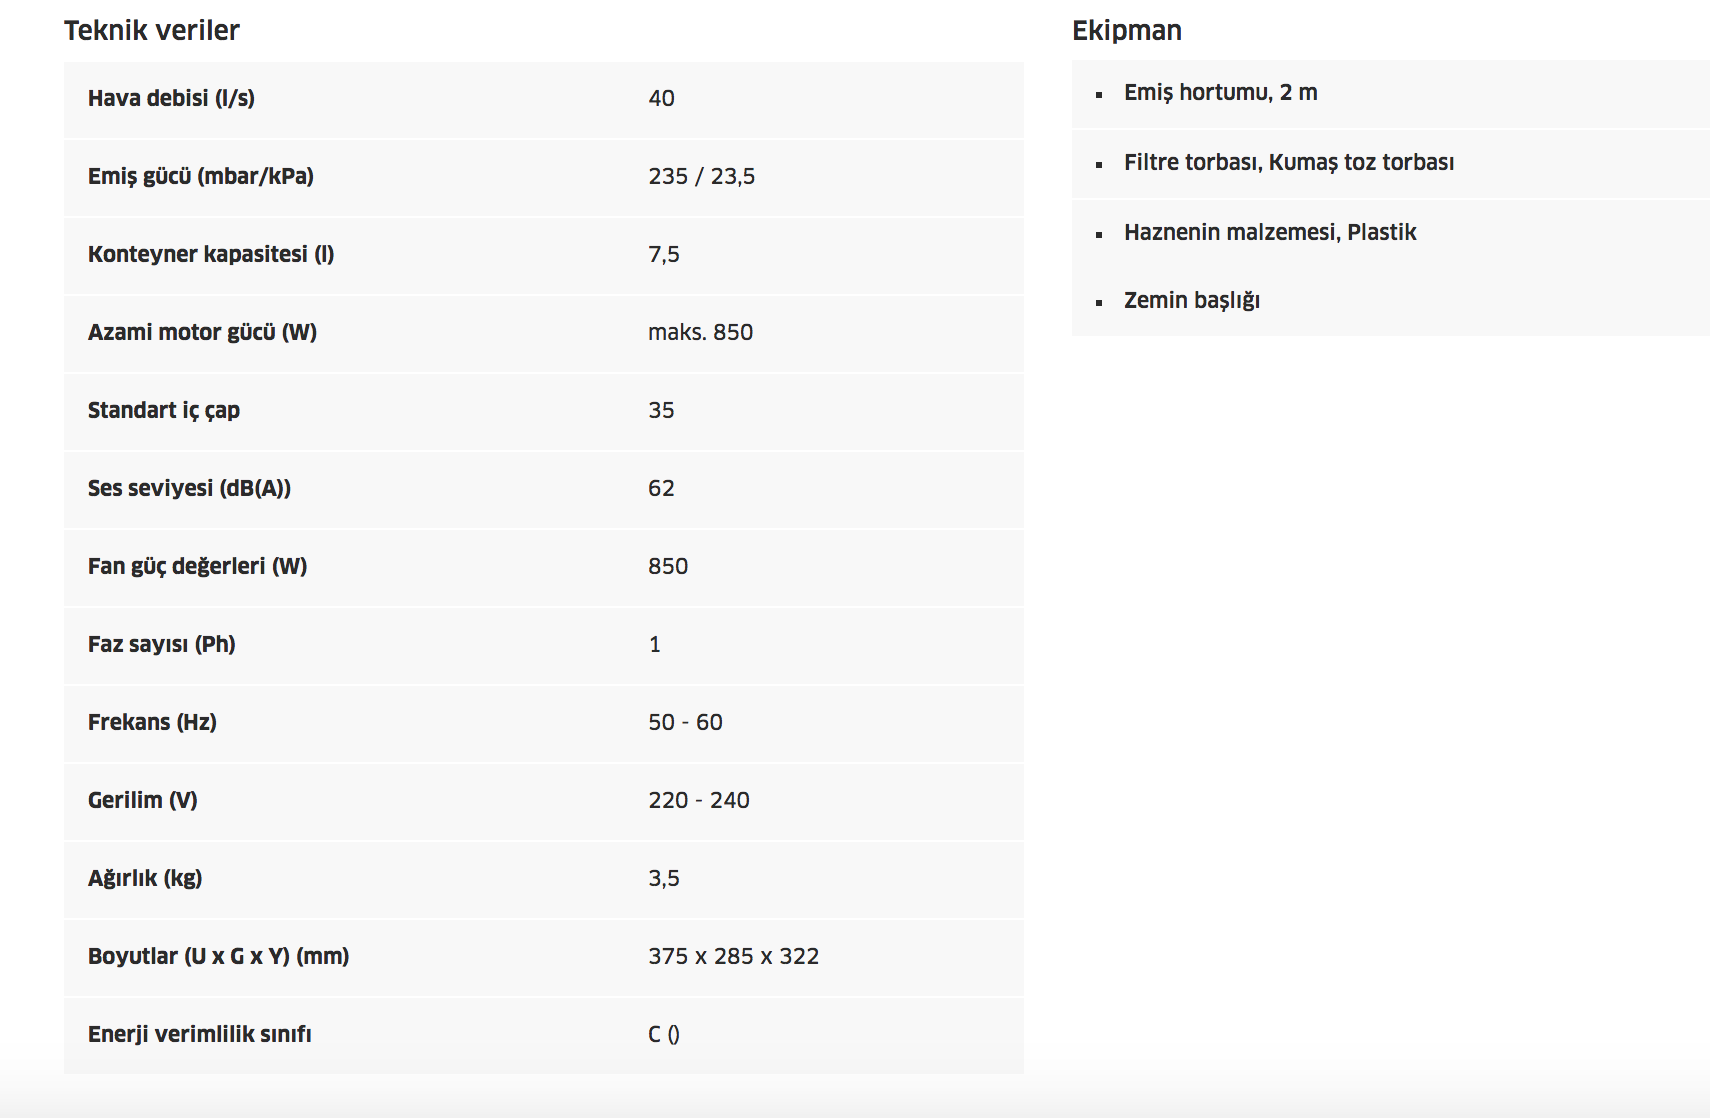Select the dimensions value 375 x 285 x 322
This screenshot has width=1710, height=1118.
(734, 956)
